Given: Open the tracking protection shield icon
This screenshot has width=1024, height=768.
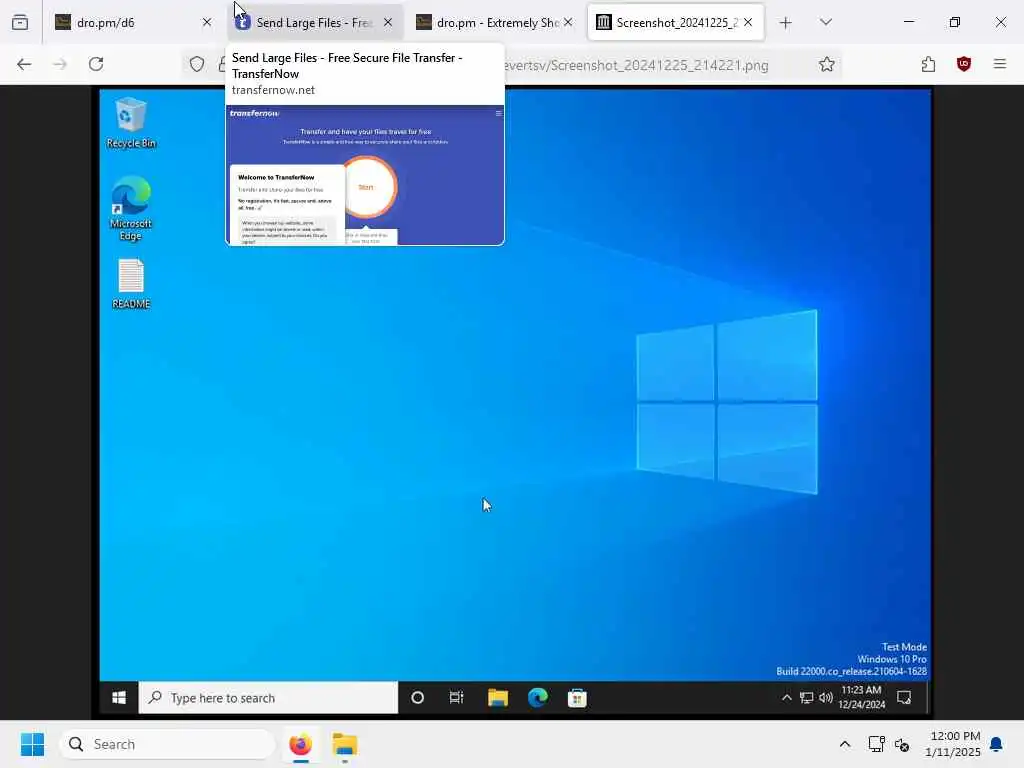Looking at the screenshot, I should tap(197, 64).
